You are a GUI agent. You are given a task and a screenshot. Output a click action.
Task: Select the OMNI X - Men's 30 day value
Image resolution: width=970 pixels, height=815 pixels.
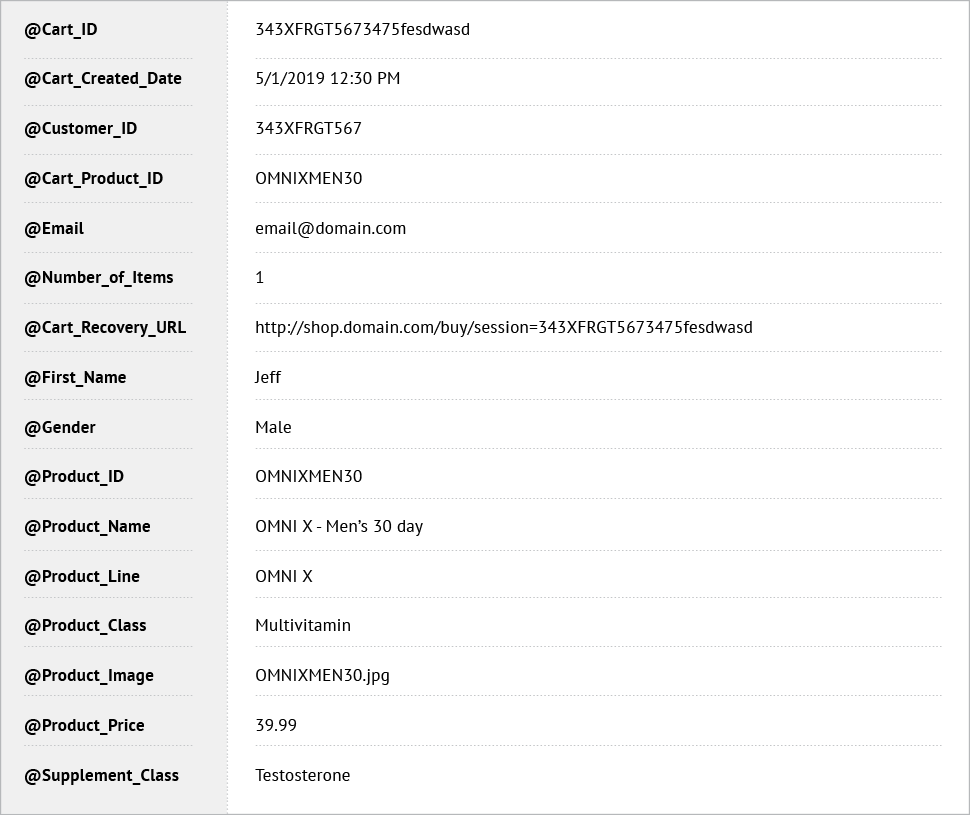pyautogui.click(x=339, y=527)
